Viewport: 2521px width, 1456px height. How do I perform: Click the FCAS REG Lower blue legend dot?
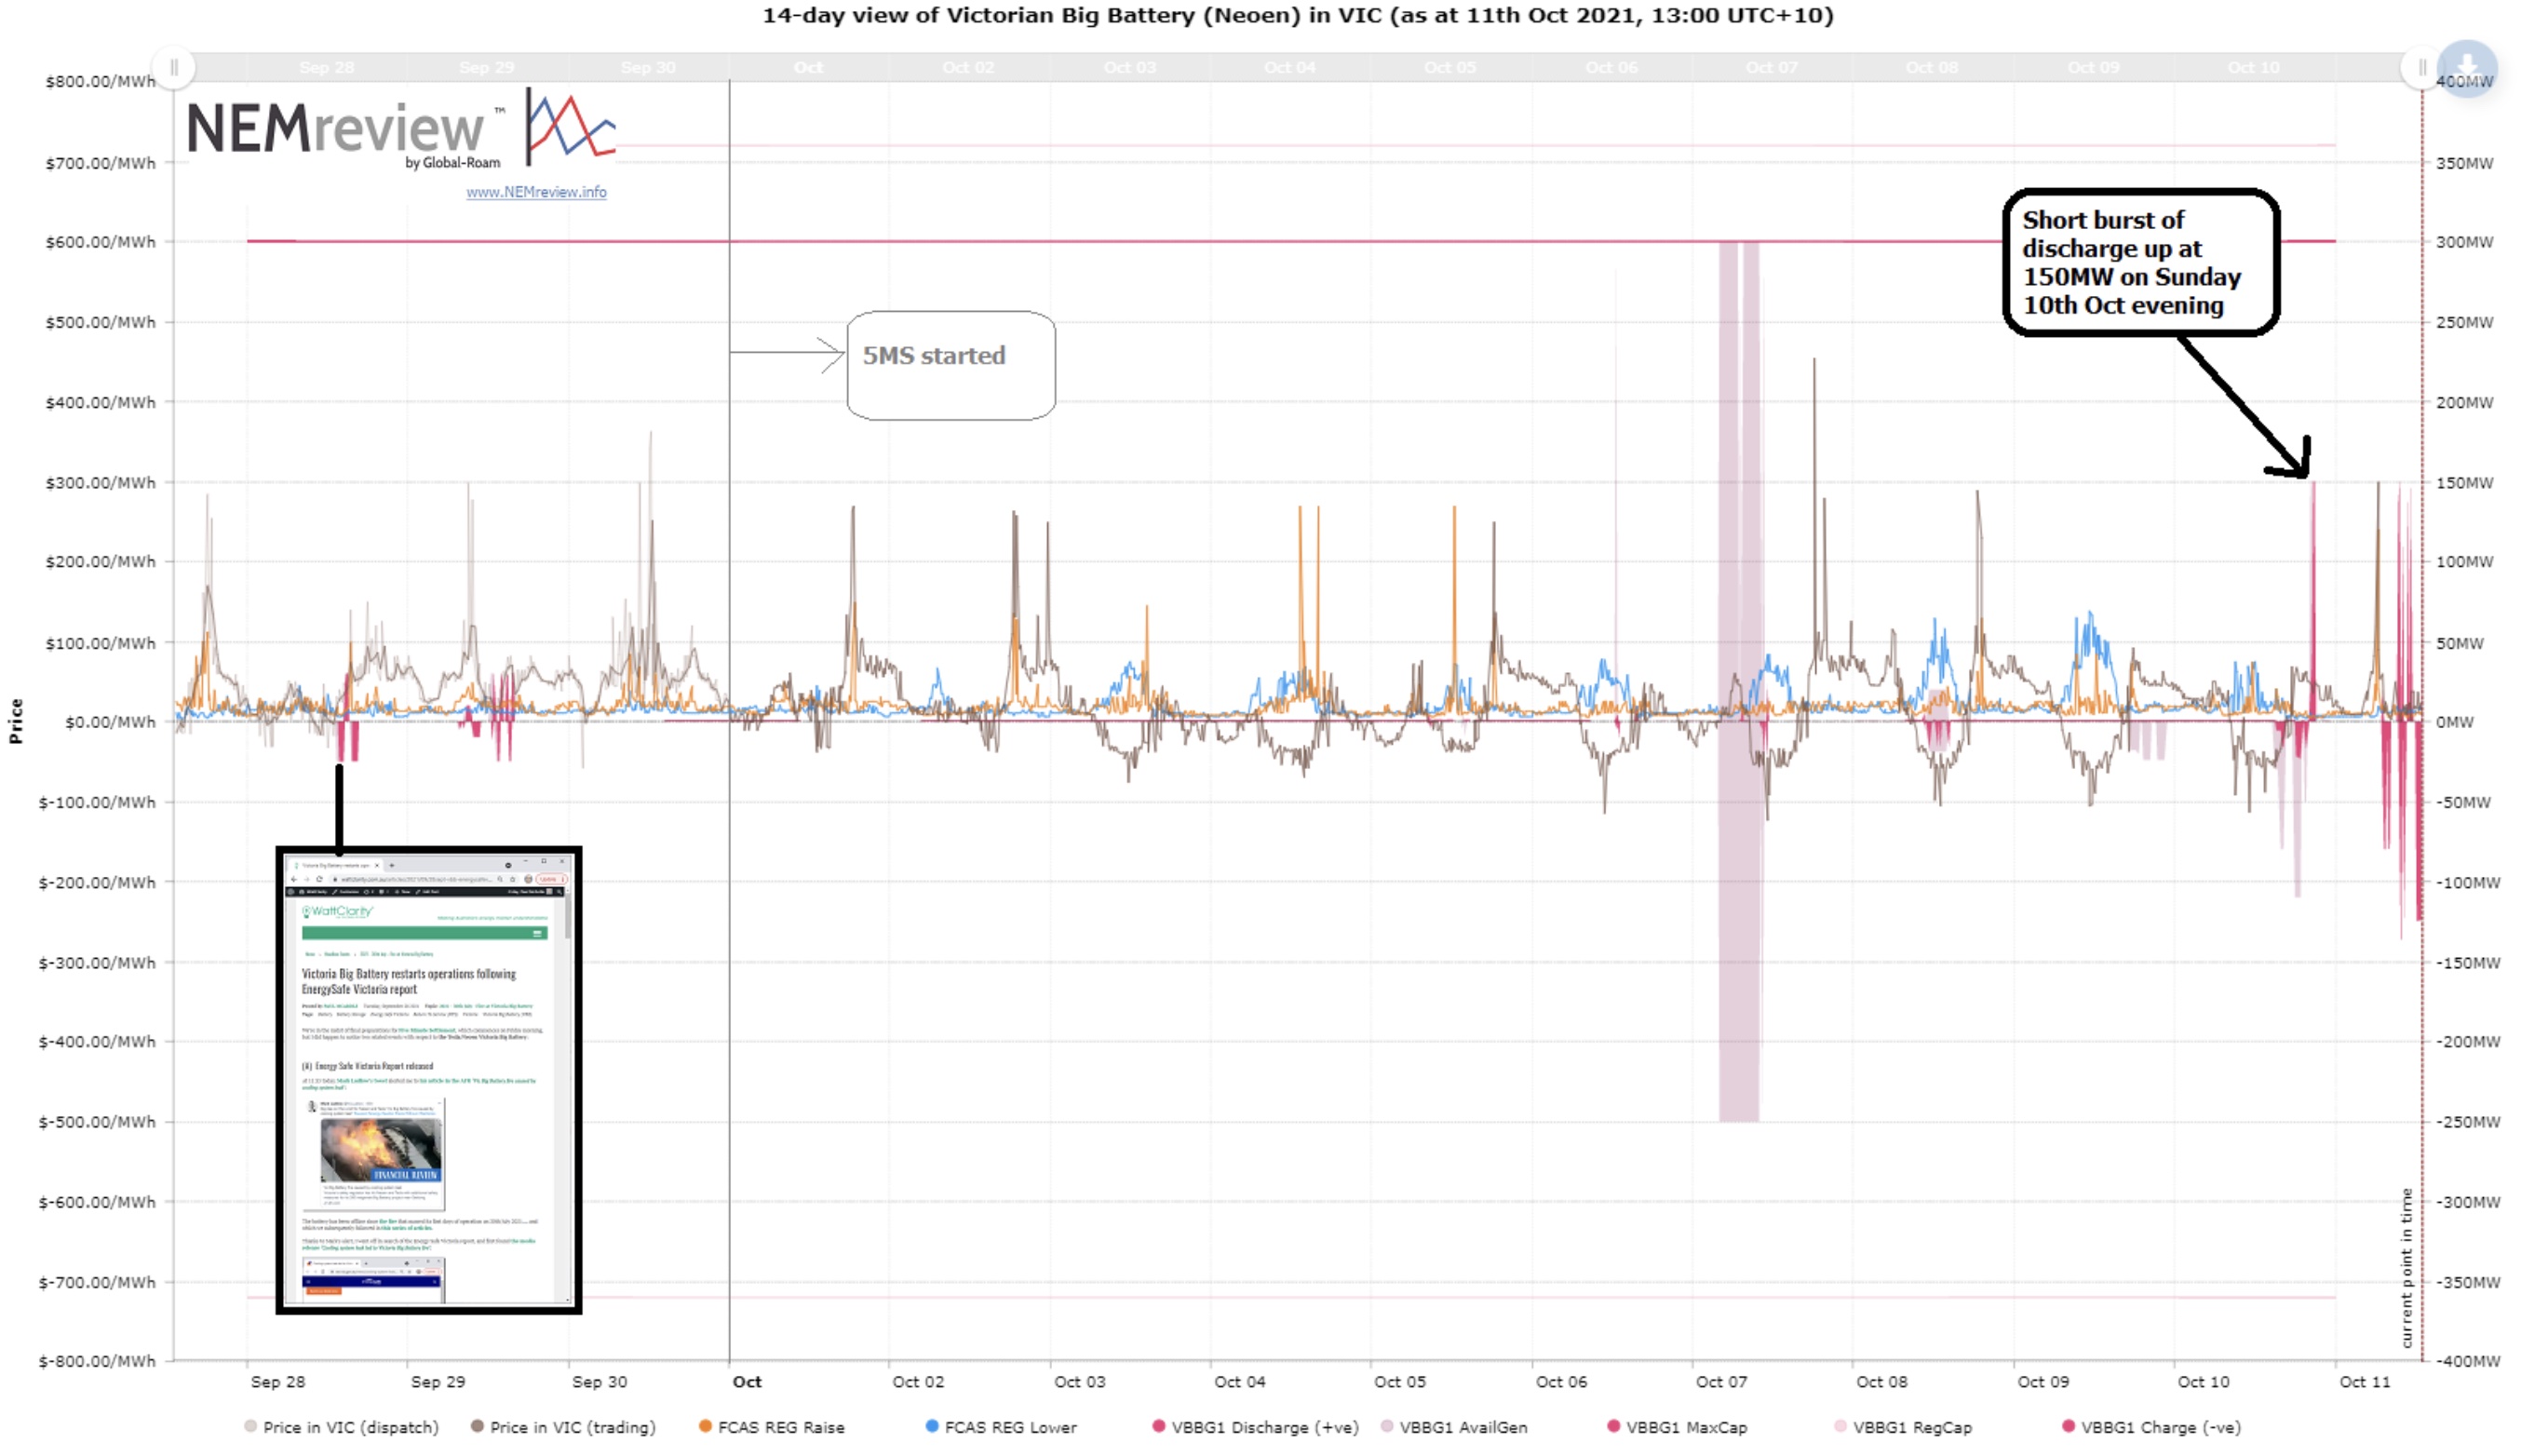click(x=931, y=1426)
